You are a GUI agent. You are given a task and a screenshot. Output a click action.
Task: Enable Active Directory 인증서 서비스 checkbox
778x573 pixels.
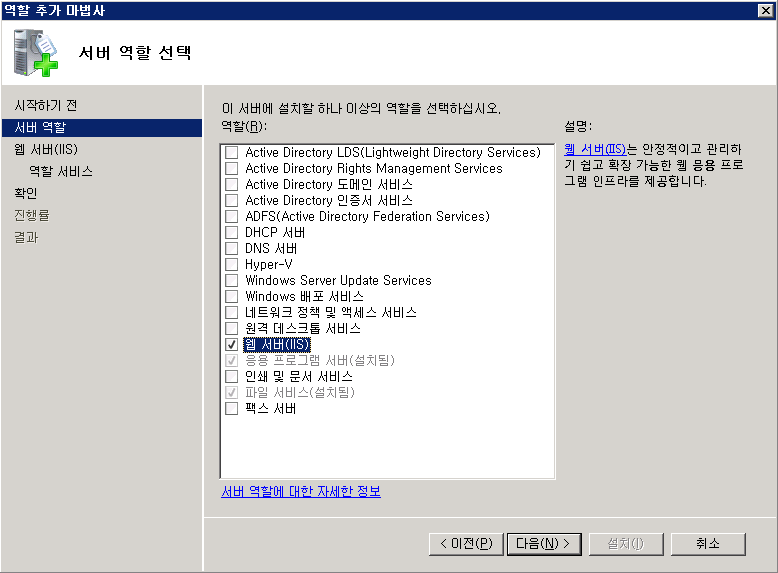coord(231,200)
